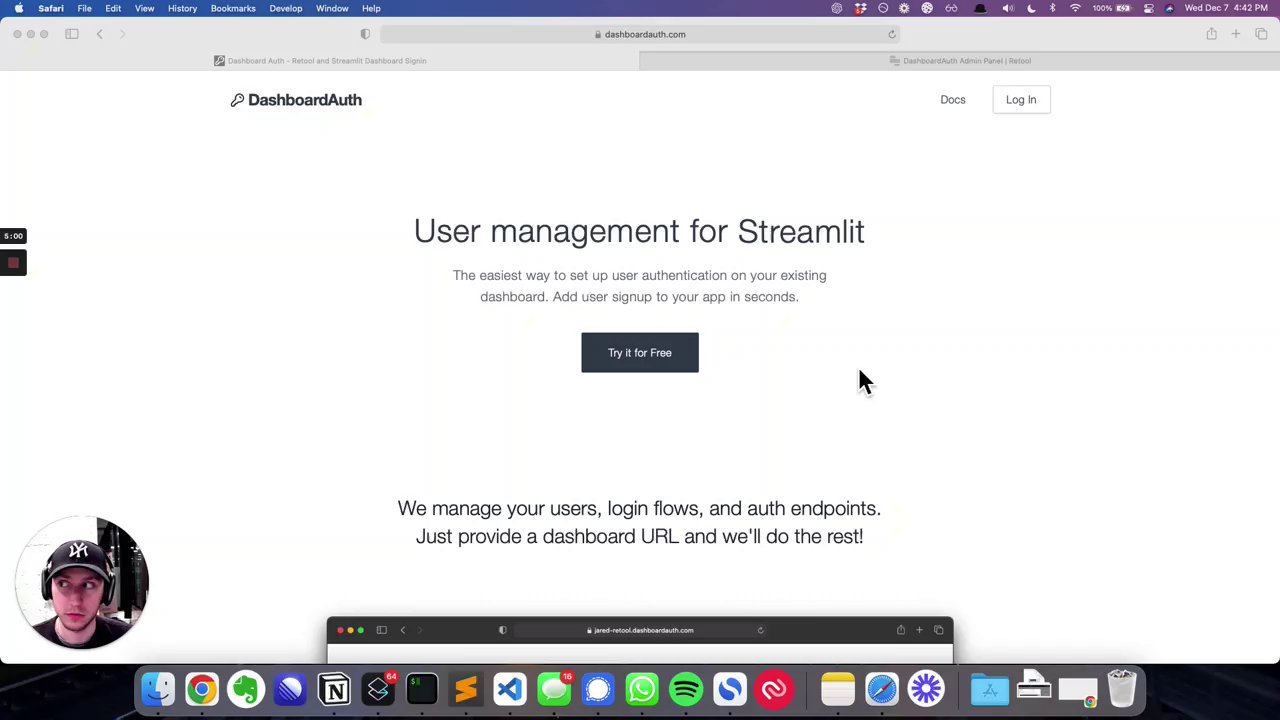1280x720 pixels.
Task: Click the Safari back arrow
Action: coord(99,34)
